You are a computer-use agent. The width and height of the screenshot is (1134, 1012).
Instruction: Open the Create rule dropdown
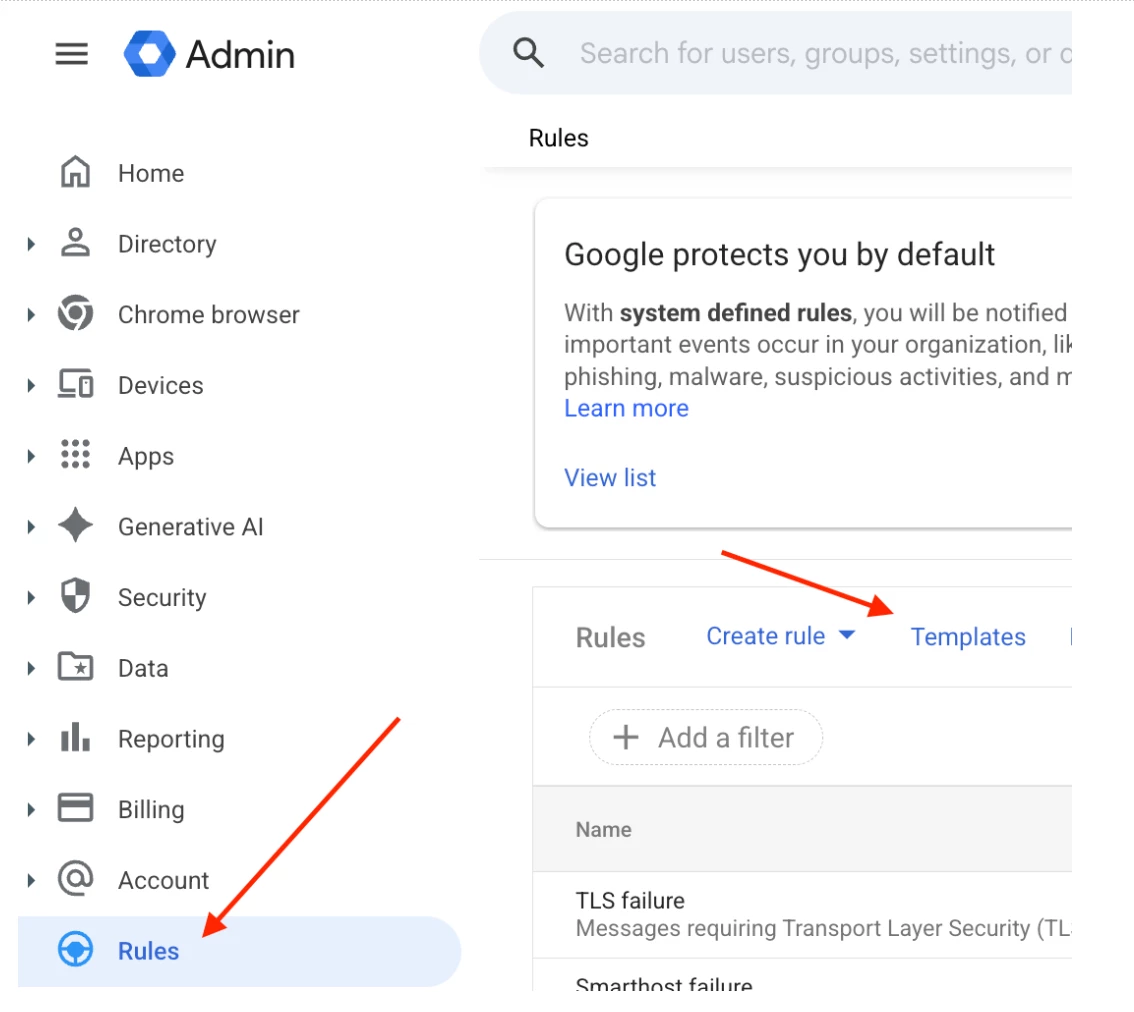click(x=780, y=636)
